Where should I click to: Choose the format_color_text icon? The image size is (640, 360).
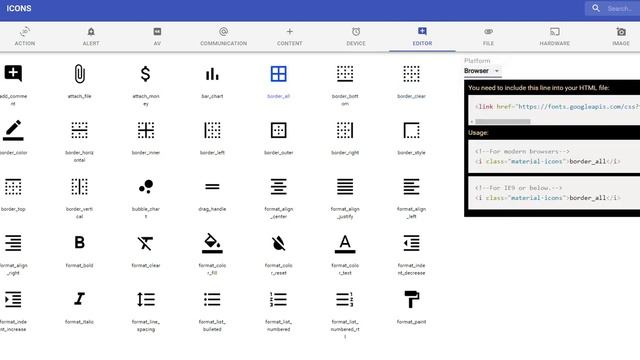point(345,244)
